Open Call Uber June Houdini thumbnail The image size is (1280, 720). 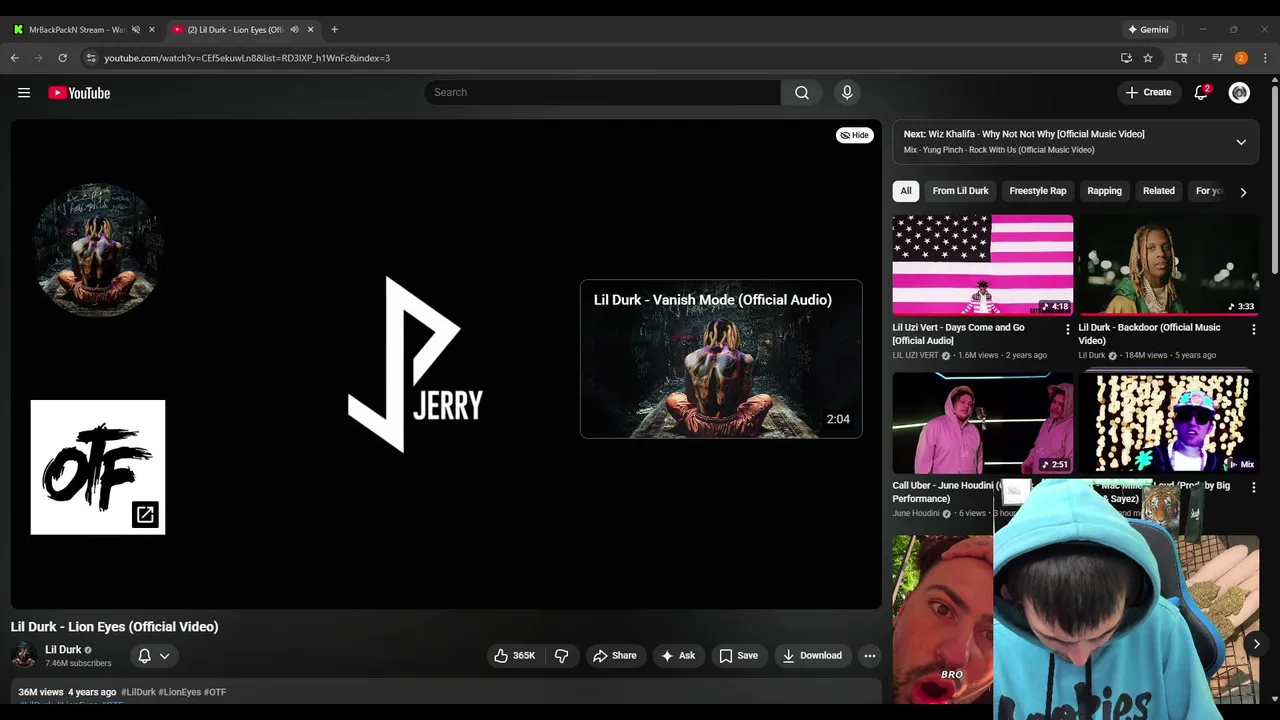coord(983,423)
